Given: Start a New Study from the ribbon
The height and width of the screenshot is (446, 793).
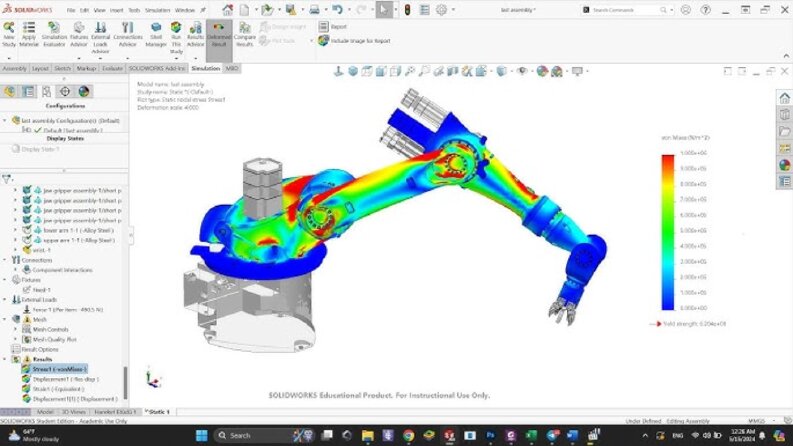Looking at the screenshot, I should pos(9,34).
